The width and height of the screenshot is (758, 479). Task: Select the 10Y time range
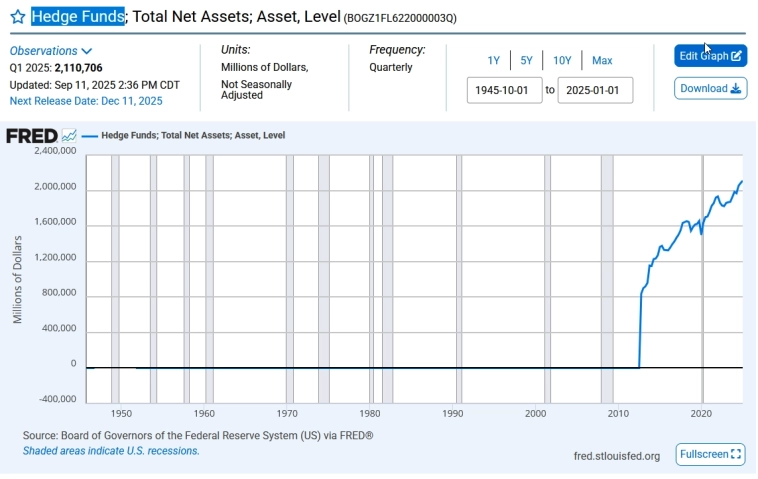click(x=562, y=61)
